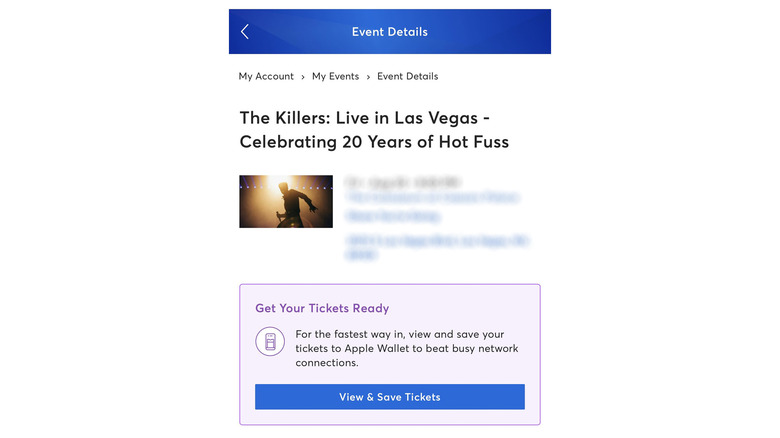This screenshot has width=780, height=438.
Task: Select Event Details breadcrumb item
Action: (x=407, y=76)
